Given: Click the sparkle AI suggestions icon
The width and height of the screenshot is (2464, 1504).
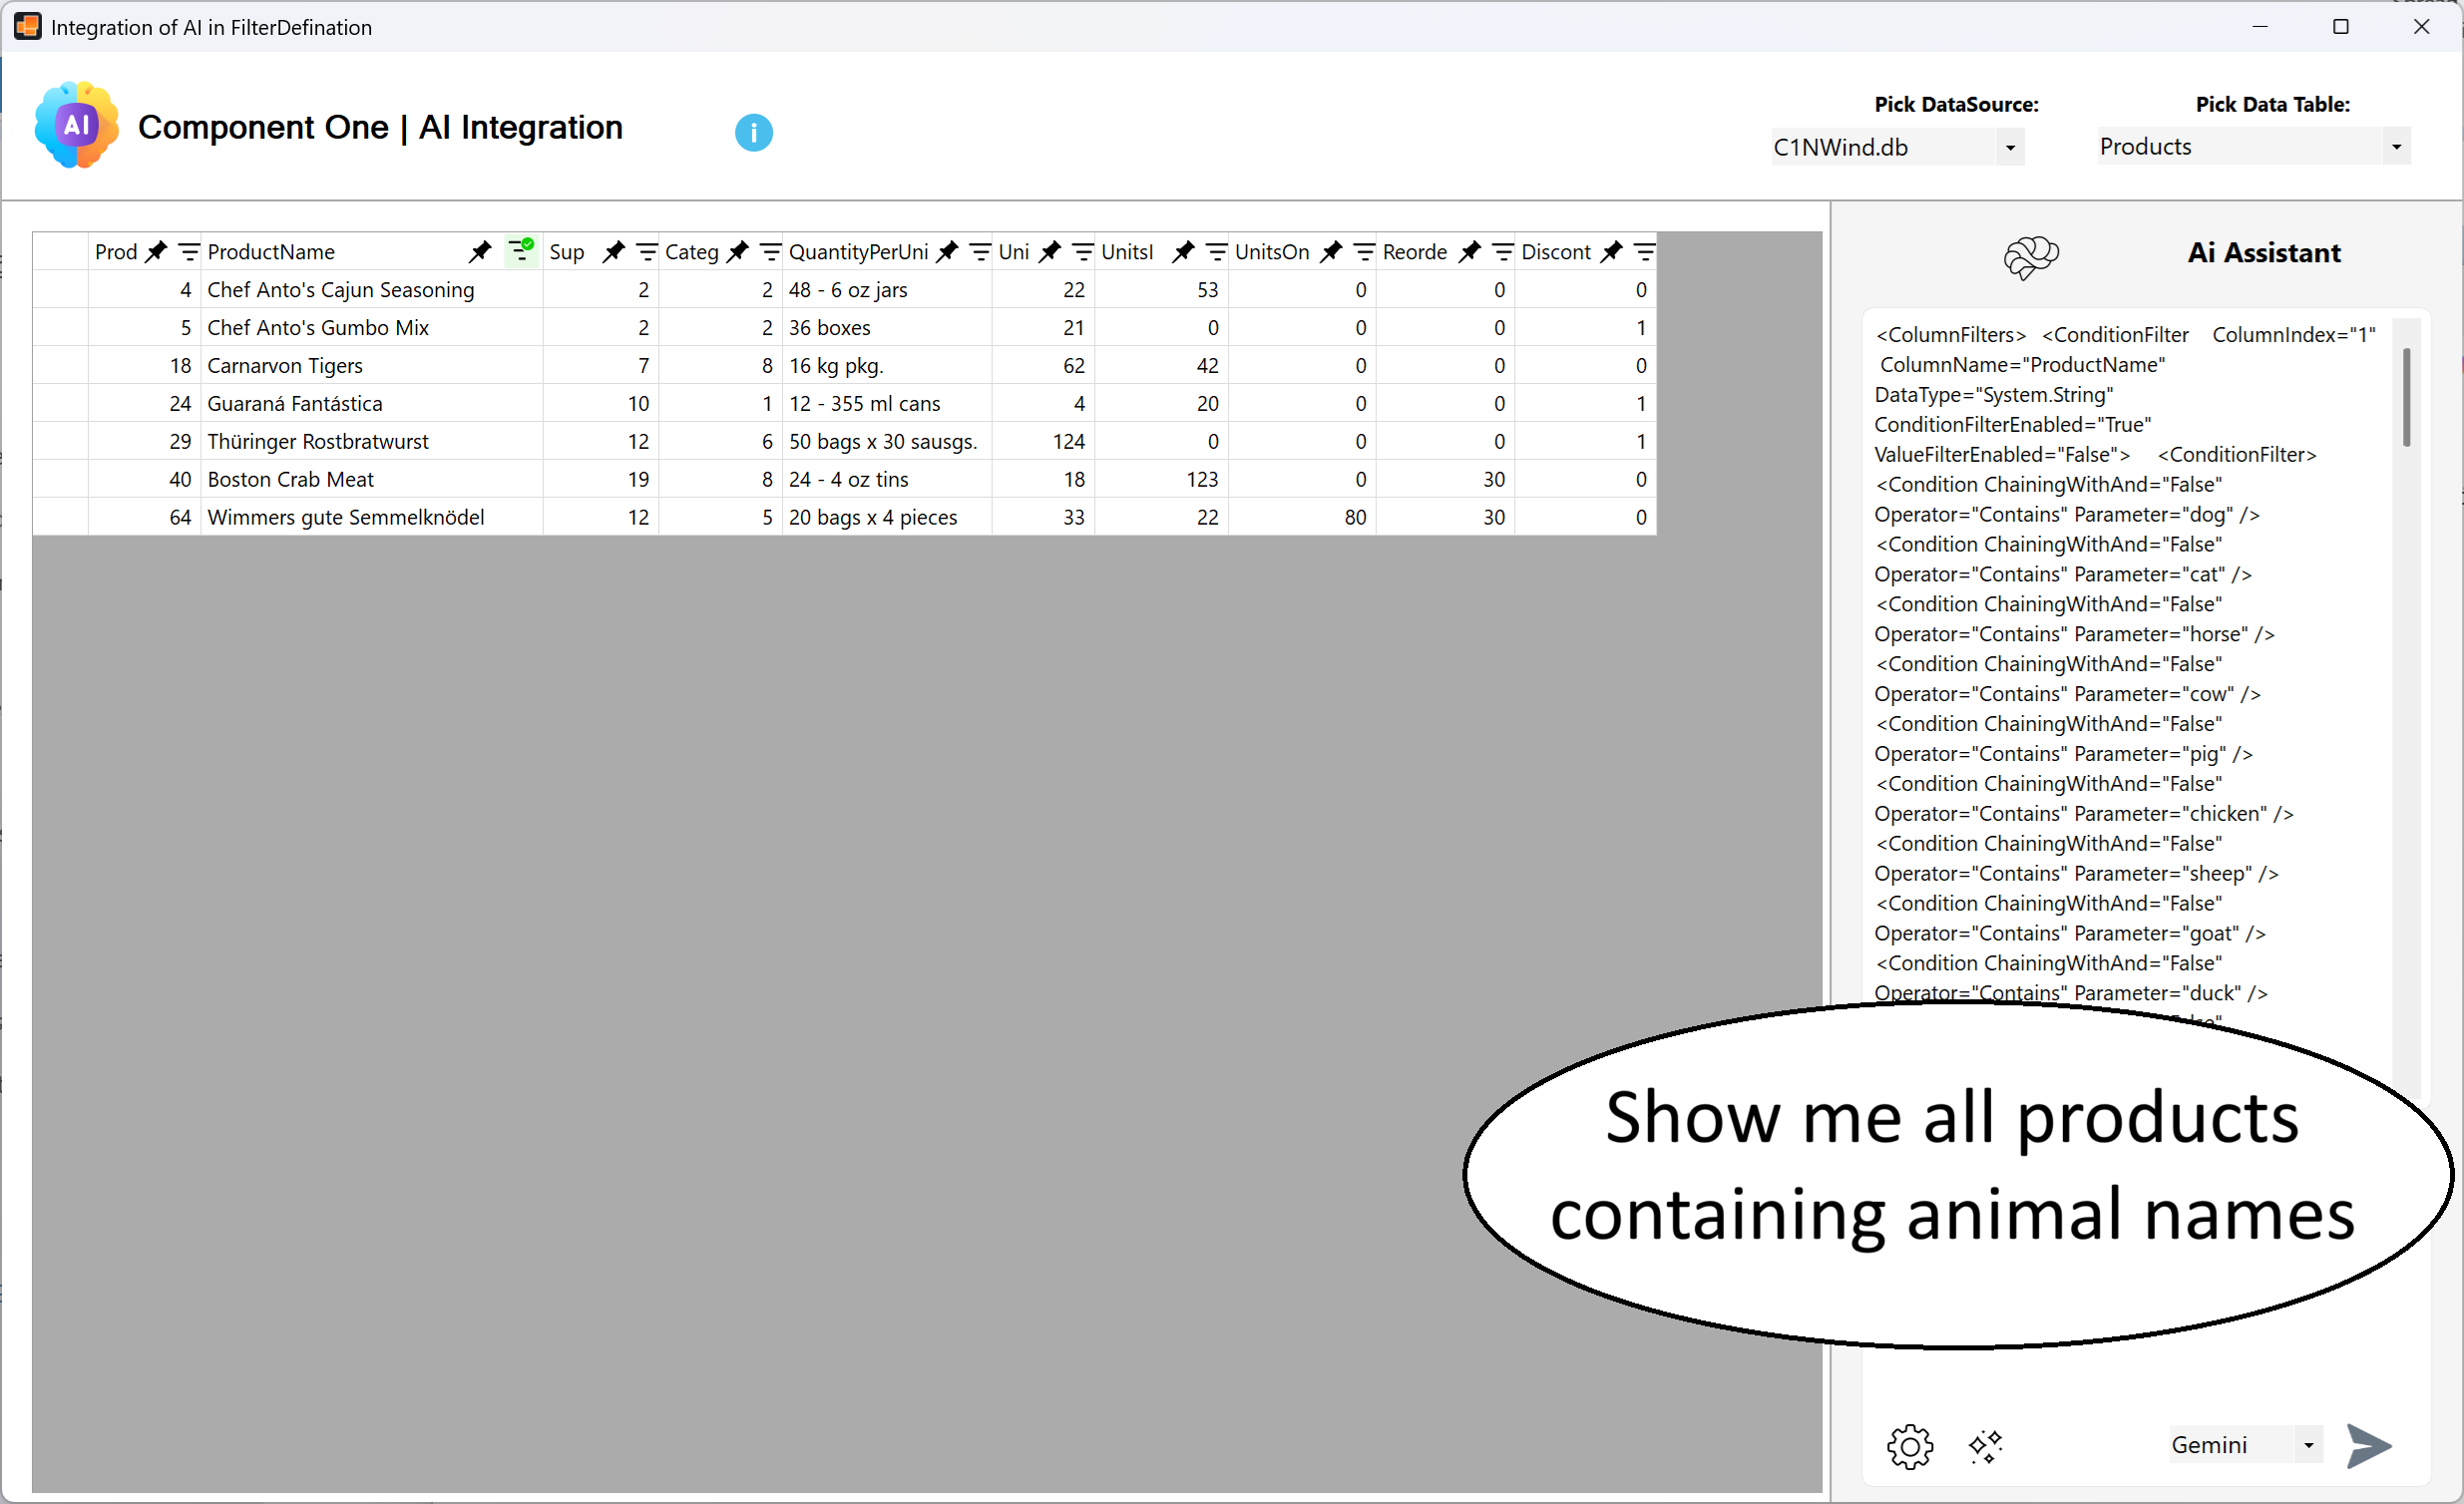Looking at the screenshot, I should point(1985,1446).
